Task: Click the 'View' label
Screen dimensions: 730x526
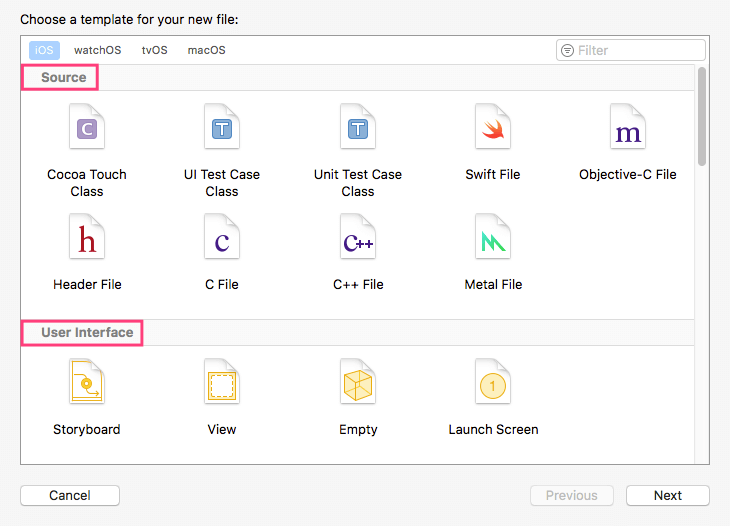Action: pyautogui.click(x=222, y=429)
